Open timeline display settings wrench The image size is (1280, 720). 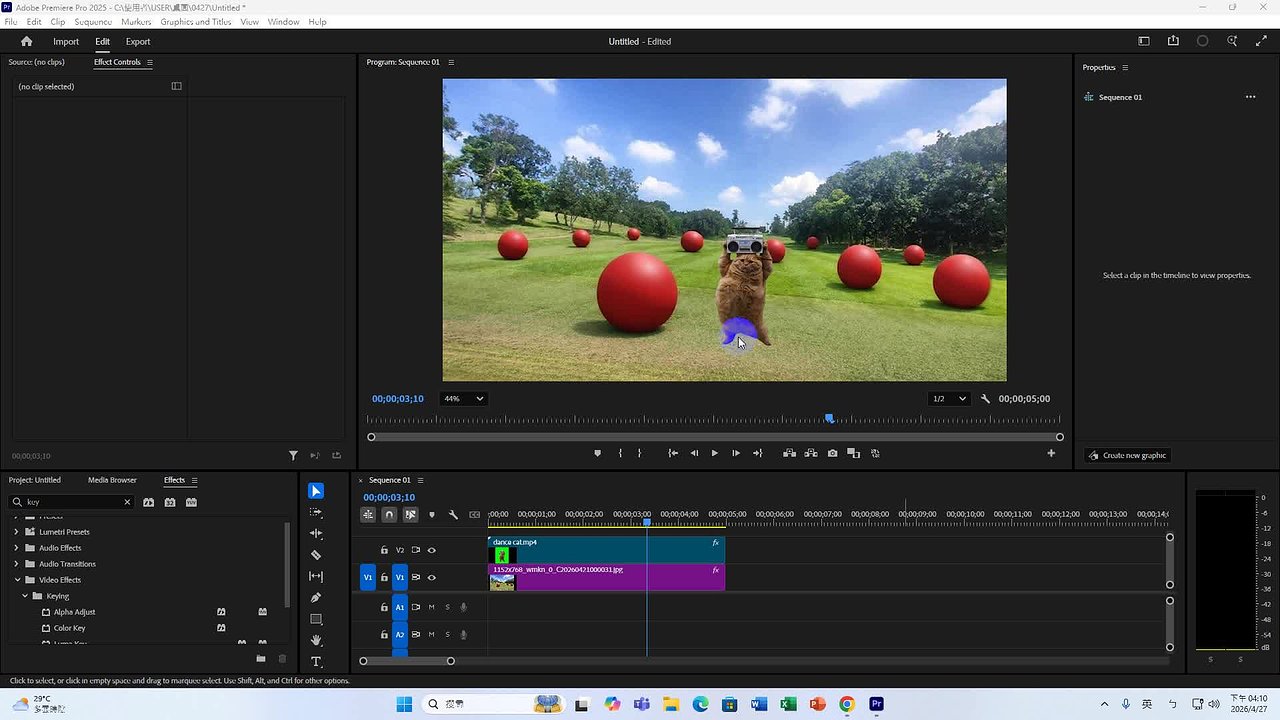coord(453,515)
